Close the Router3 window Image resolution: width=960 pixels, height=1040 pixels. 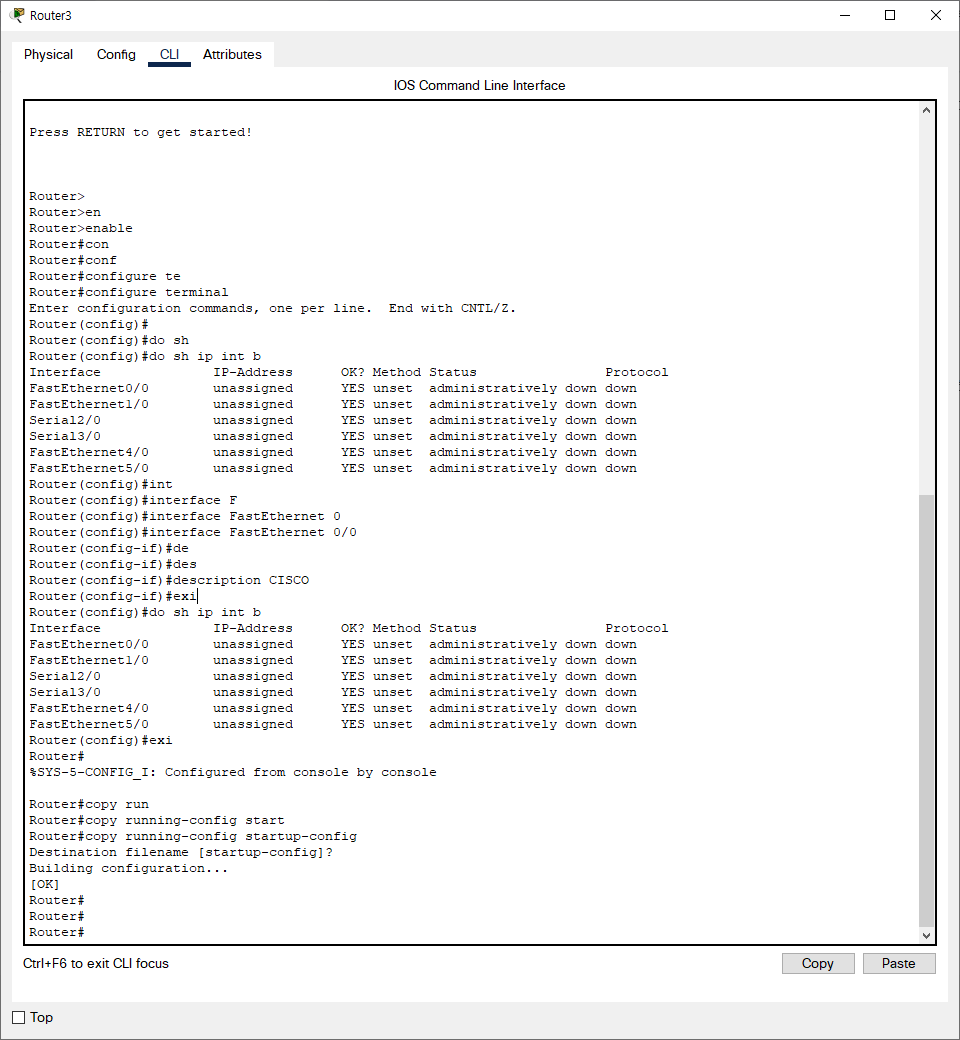click(935, 15)
